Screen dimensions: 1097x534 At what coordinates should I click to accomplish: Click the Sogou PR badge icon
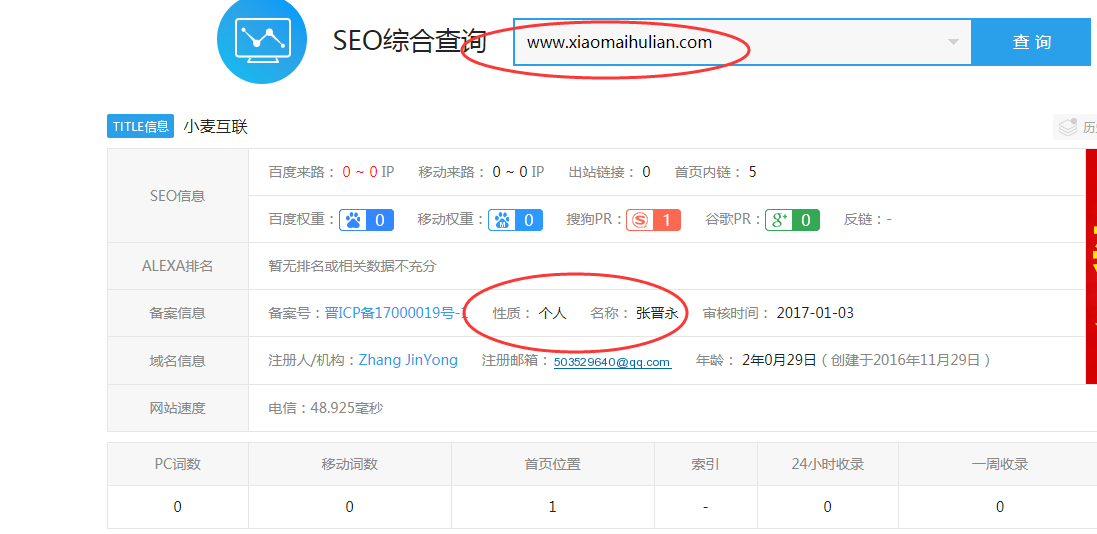(x=653, y=220)
